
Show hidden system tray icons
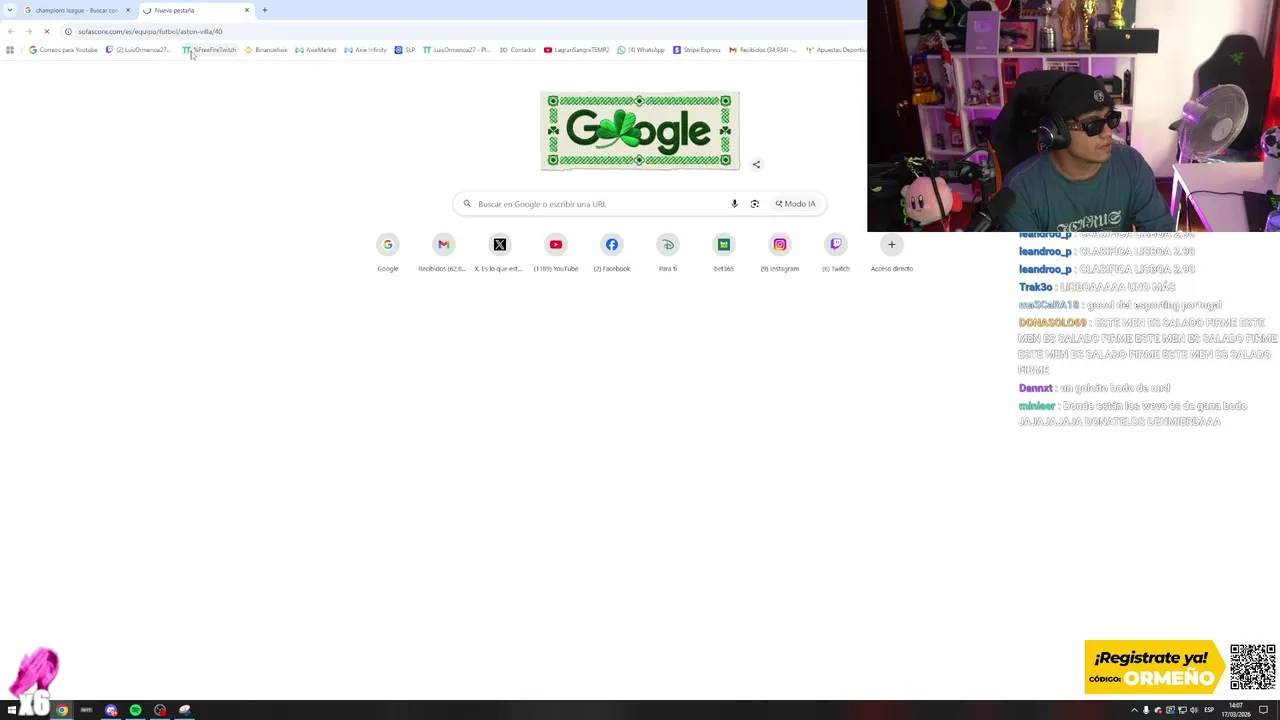tap(1134, 710)
